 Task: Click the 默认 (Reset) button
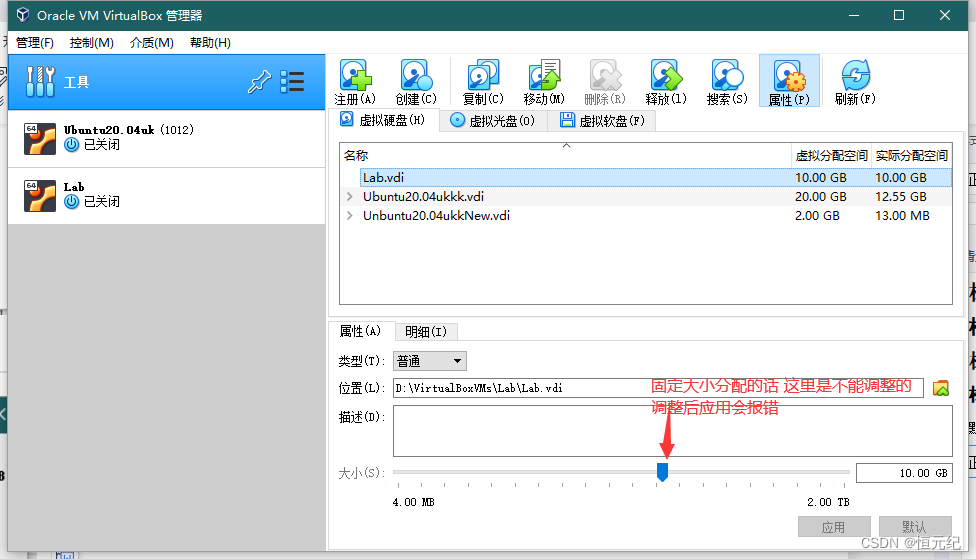915,527
